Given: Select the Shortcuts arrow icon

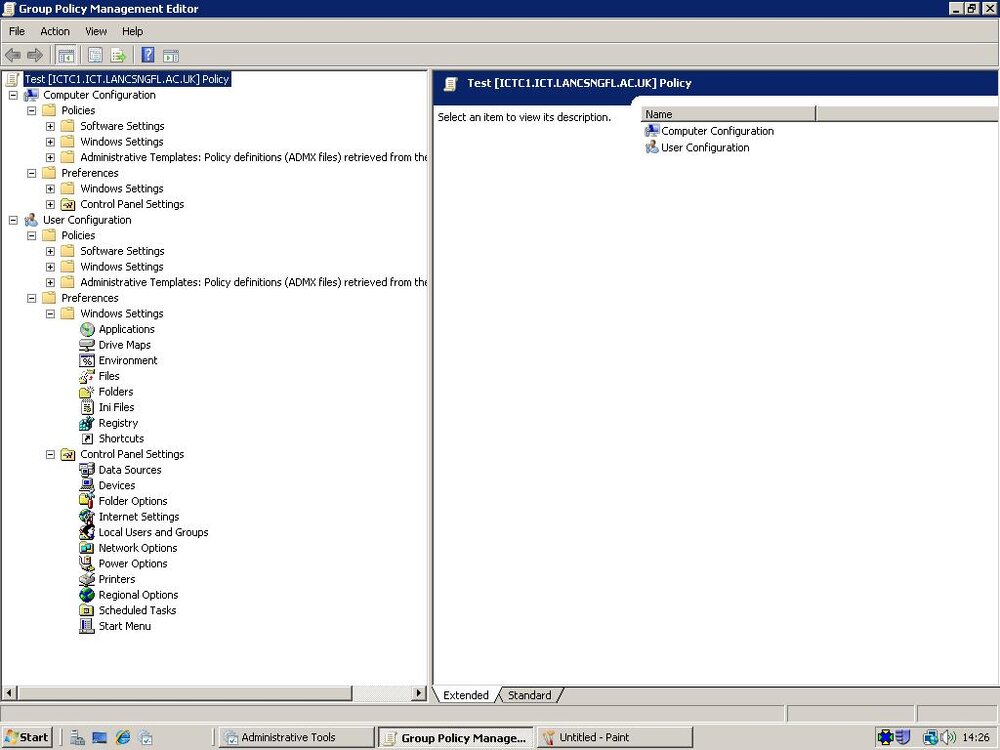Looking at the screenshot, I should click(x=87, y=439).
